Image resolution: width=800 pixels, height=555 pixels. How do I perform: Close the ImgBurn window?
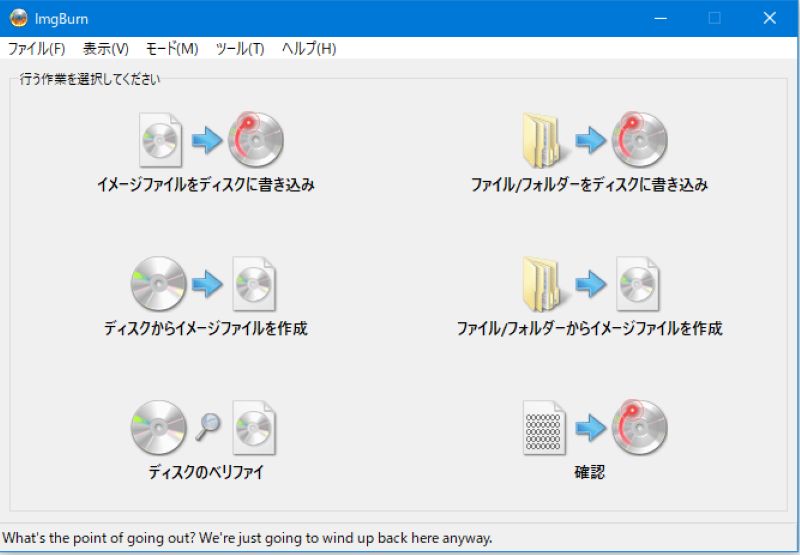pyautogui.click(x=769, y=18)
